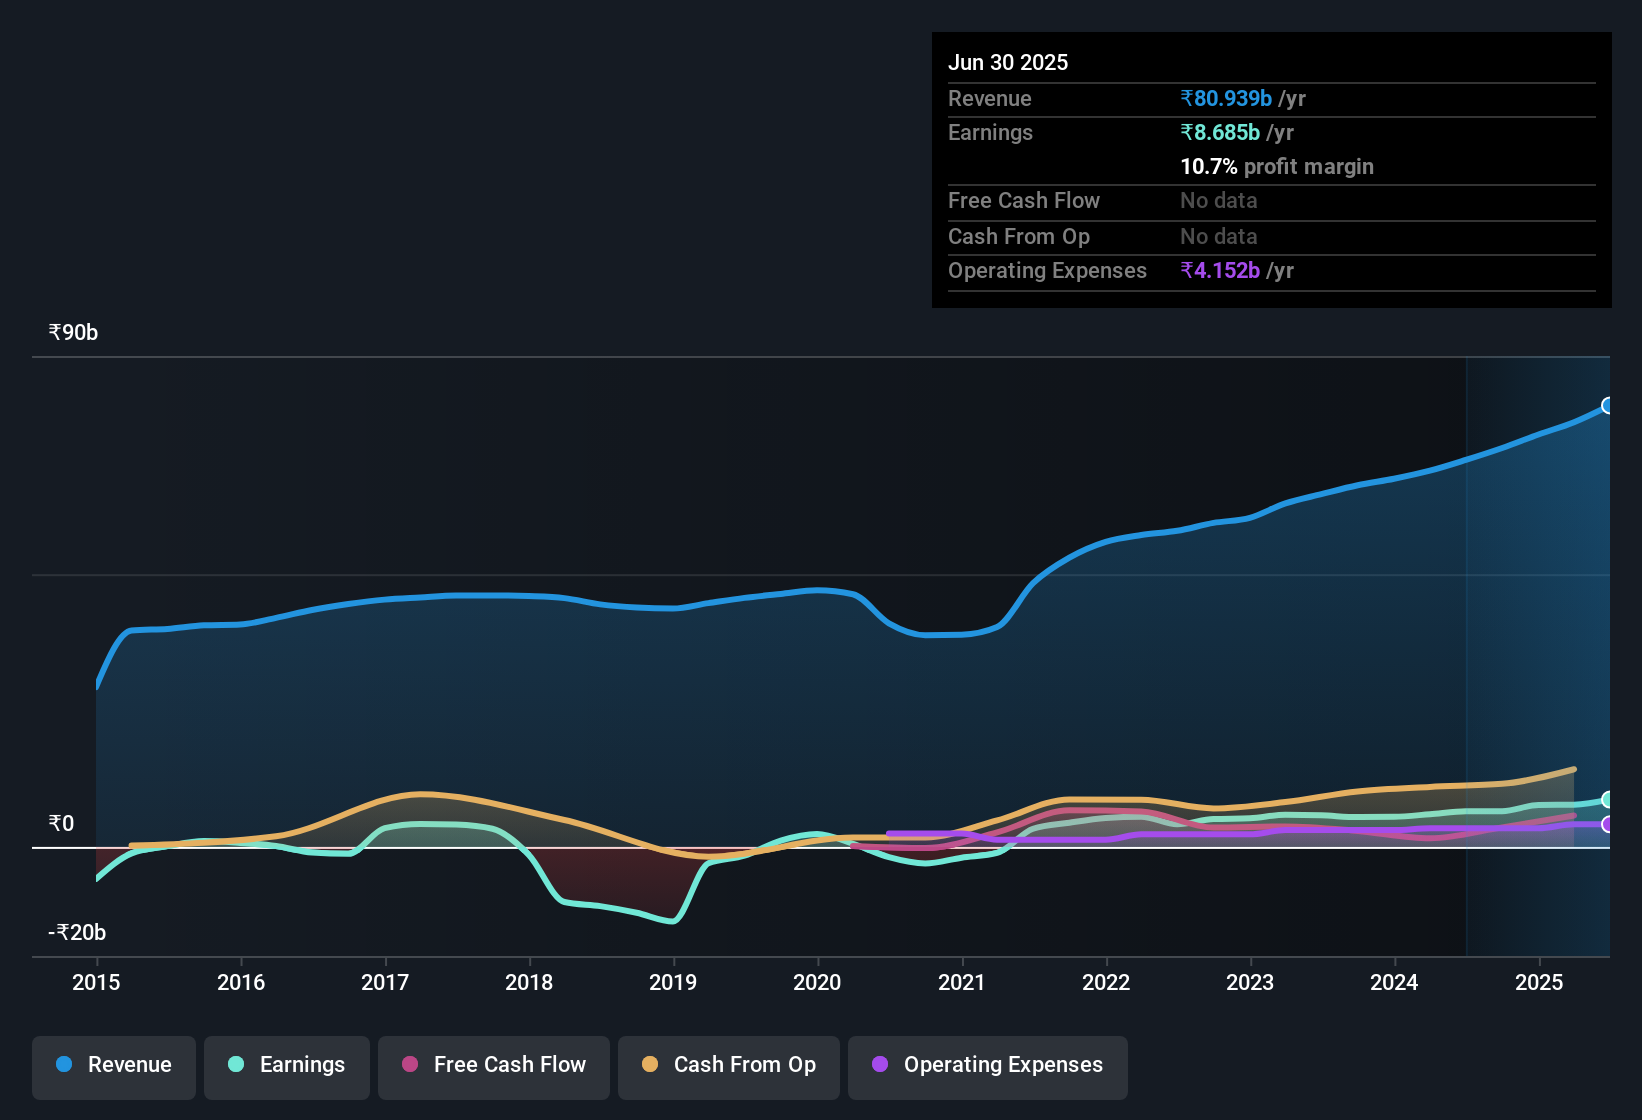Viewport: 1642px width, 1120px height.
Task: Click the 2024 x-axis label
Action: click(1394, 982)
